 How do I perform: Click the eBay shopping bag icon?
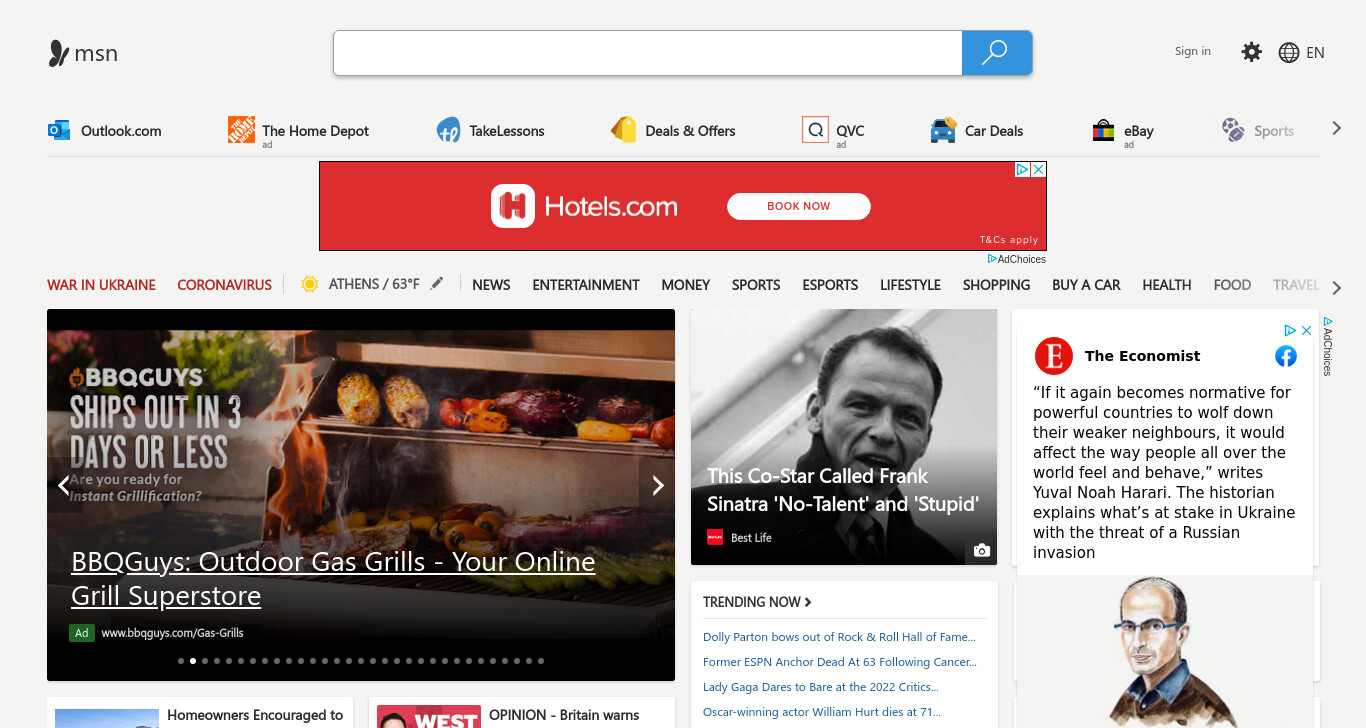(x=1103, y=130)
